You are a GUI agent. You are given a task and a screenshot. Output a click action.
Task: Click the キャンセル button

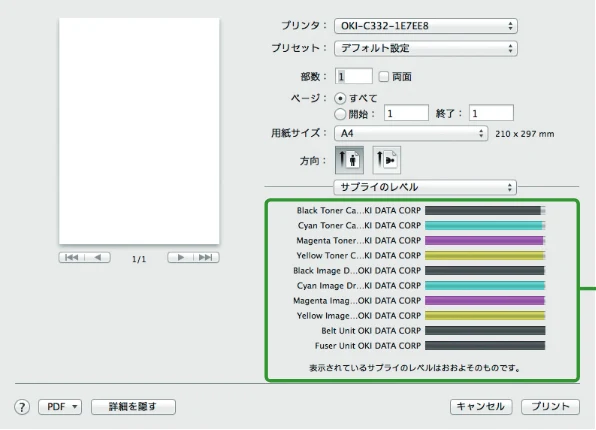coord(481,407)
